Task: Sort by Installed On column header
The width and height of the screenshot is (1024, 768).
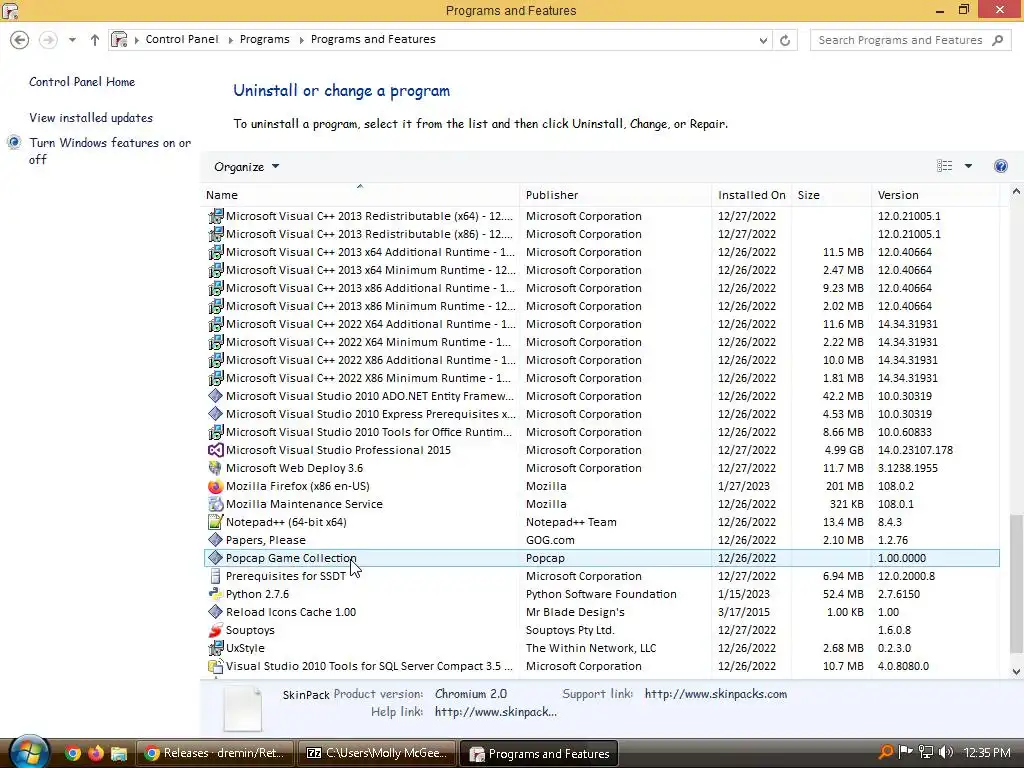Action: (x=752, y=195)
